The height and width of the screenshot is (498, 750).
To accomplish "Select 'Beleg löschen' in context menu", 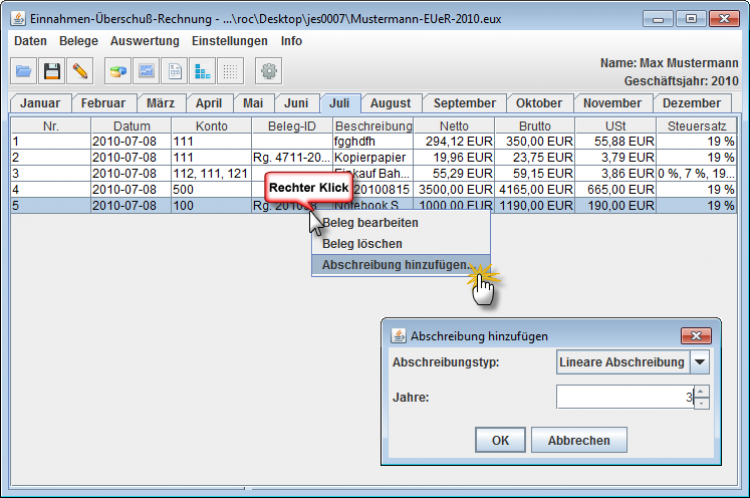I will click(x=362, y=244).
